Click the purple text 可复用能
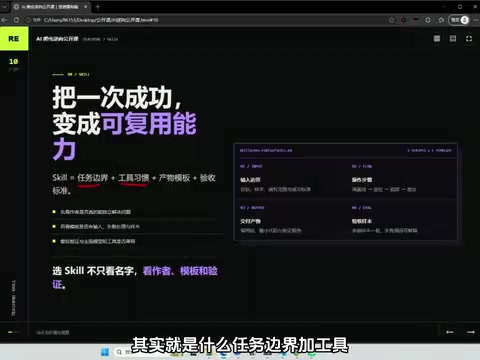 coord(149,124)
